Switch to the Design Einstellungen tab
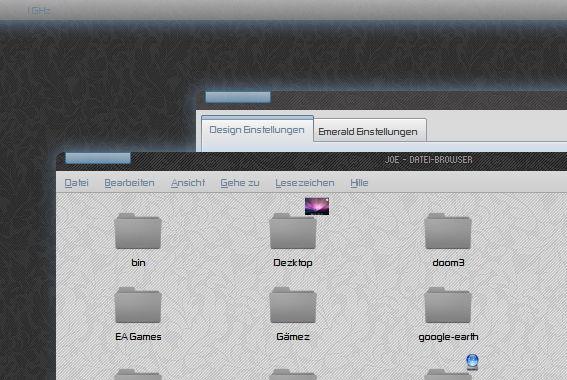 click(x=257, y=130)
